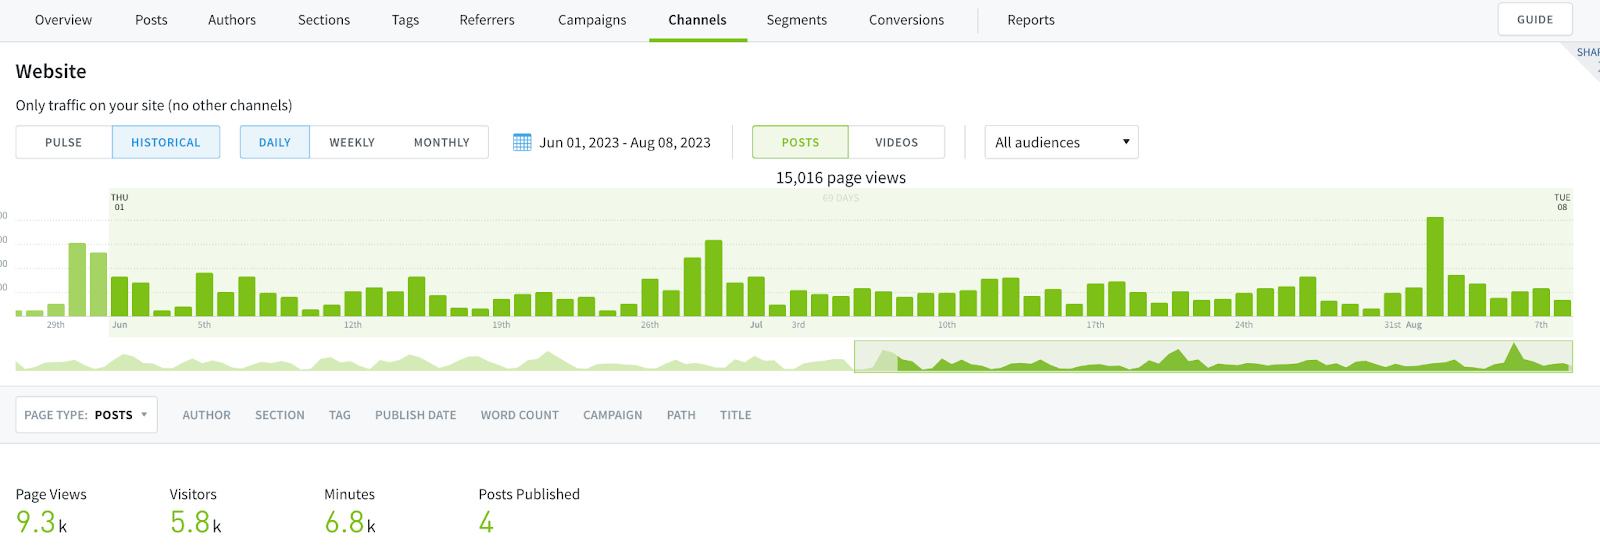Open the All audiences dropdown

click(x=1061, y=142)
